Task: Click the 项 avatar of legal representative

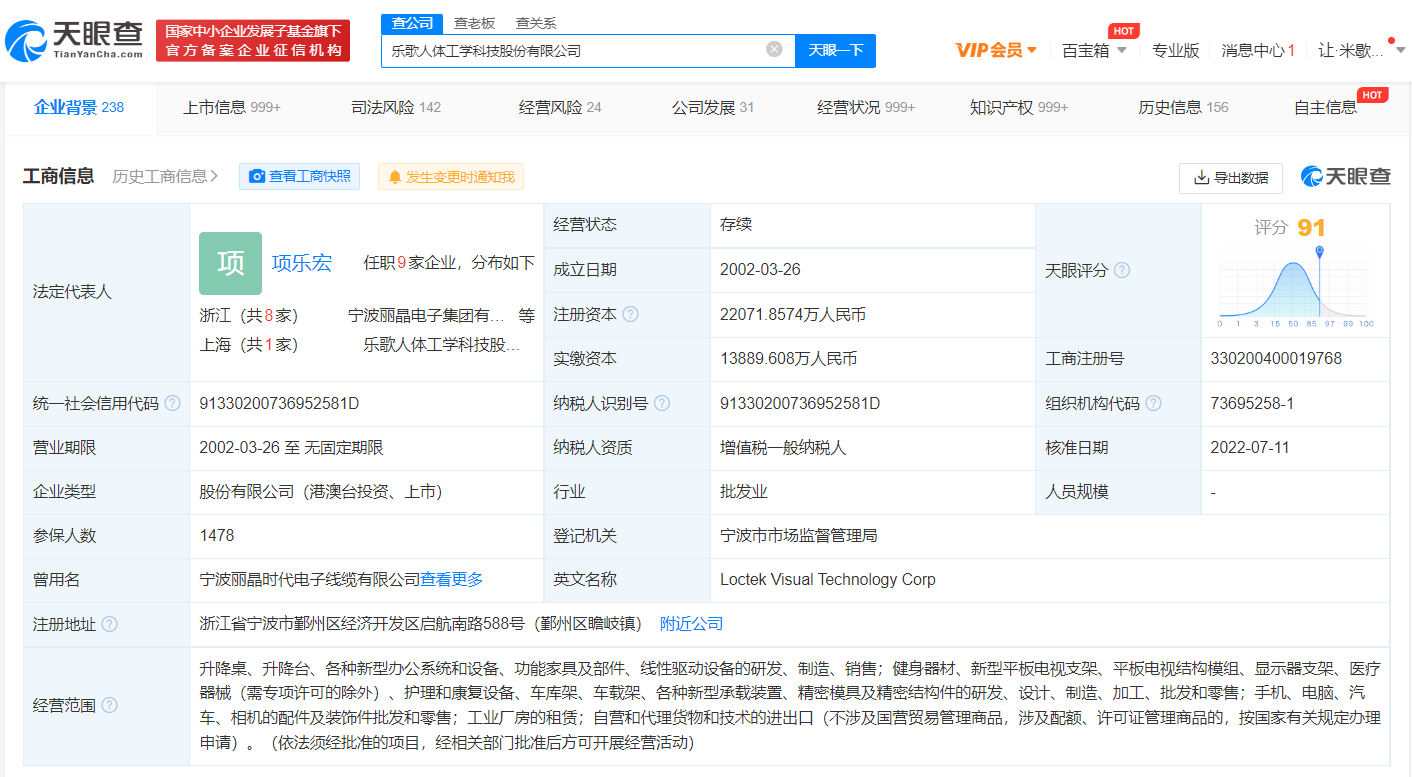Action: tap(230, 263)
